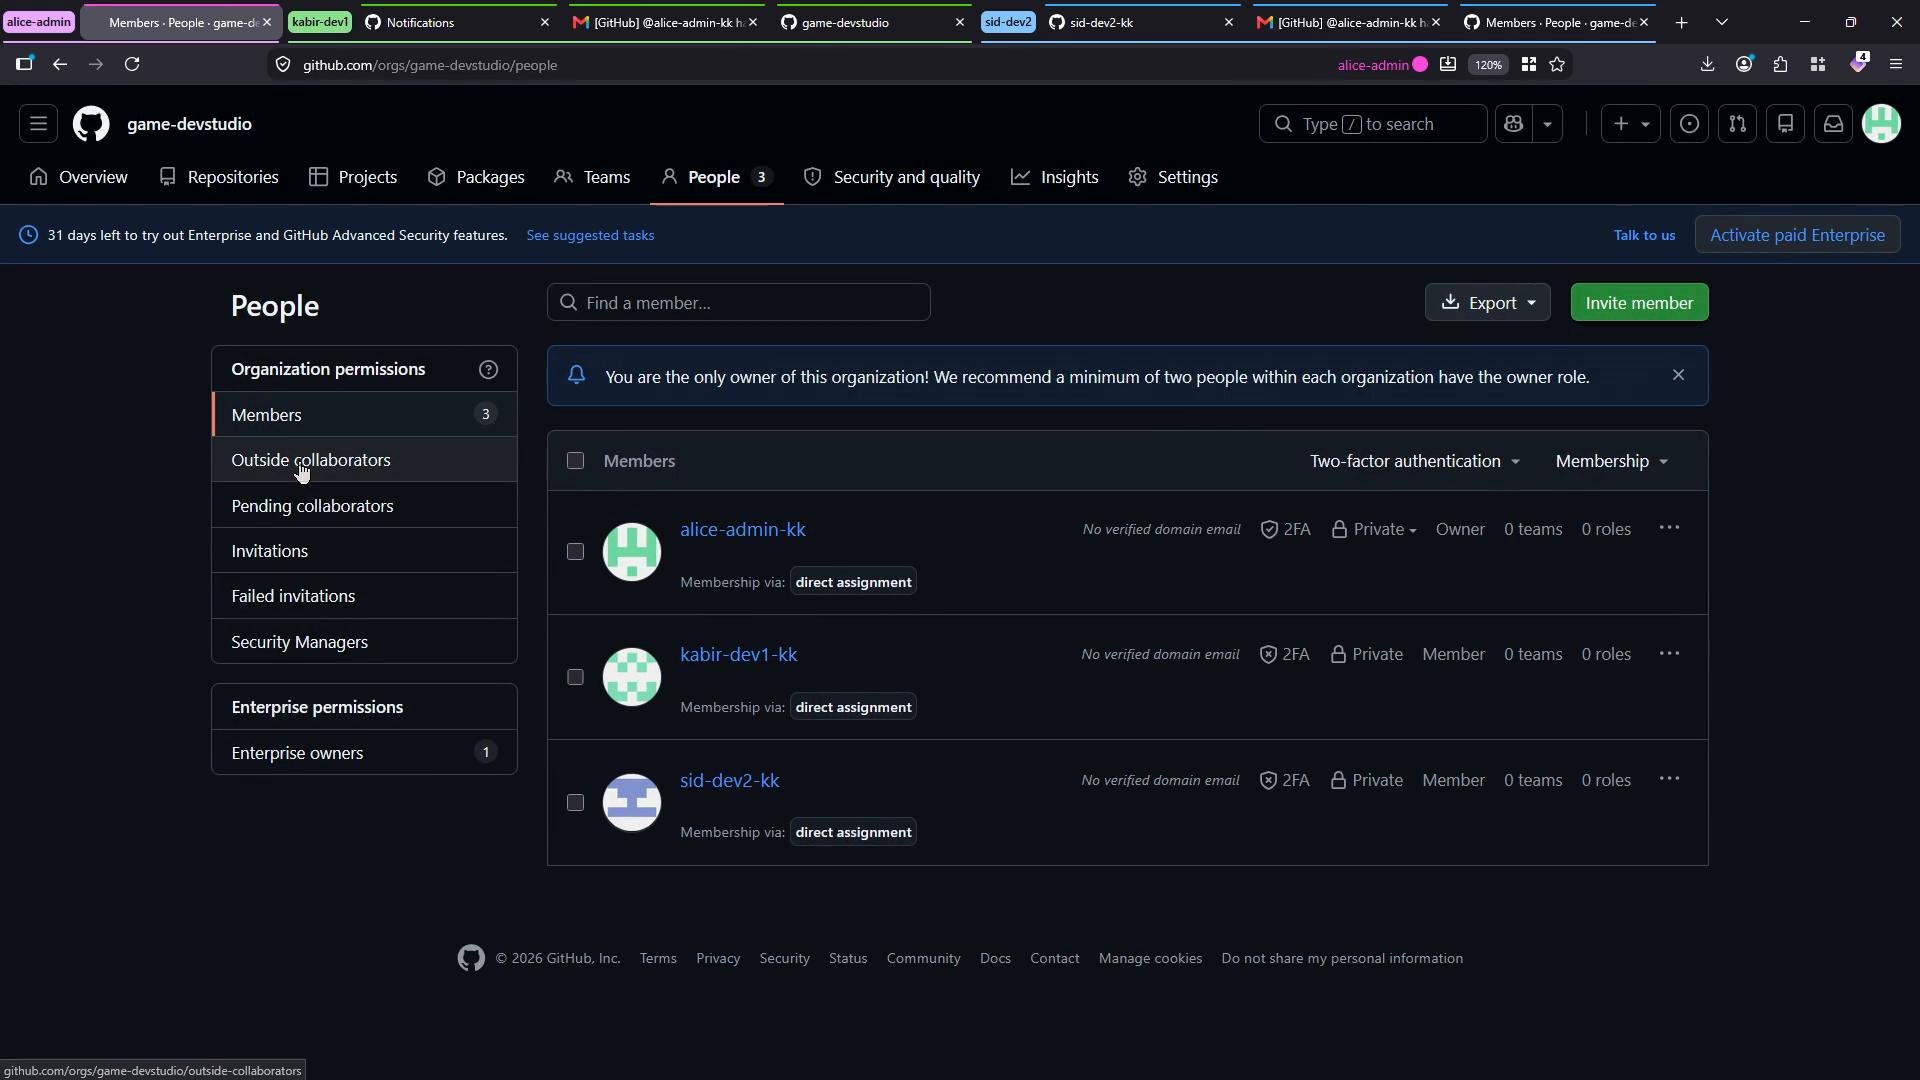Reload the page with browser refresh
Screen dimensions: 1920x1080
click(x=132, y=64)
